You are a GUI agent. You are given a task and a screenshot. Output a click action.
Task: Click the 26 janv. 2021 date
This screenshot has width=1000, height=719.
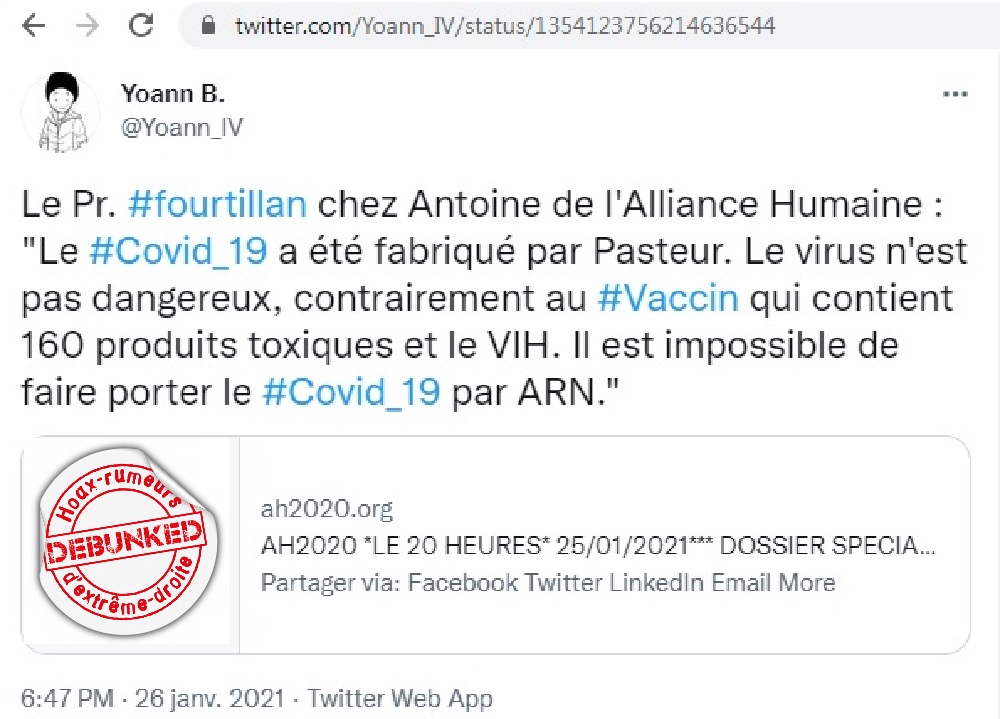tap(210, 699)
